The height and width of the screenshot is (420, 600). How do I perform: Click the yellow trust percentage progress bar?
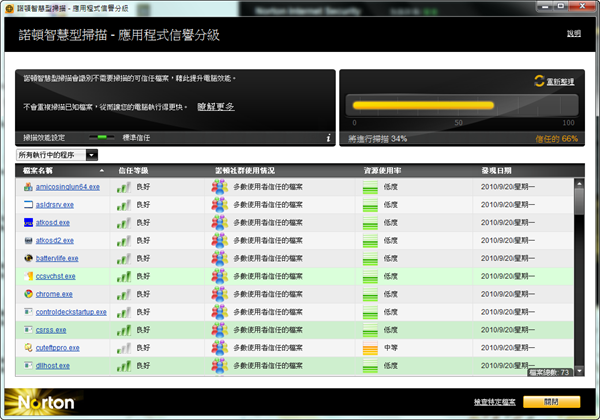pos(423,106)
